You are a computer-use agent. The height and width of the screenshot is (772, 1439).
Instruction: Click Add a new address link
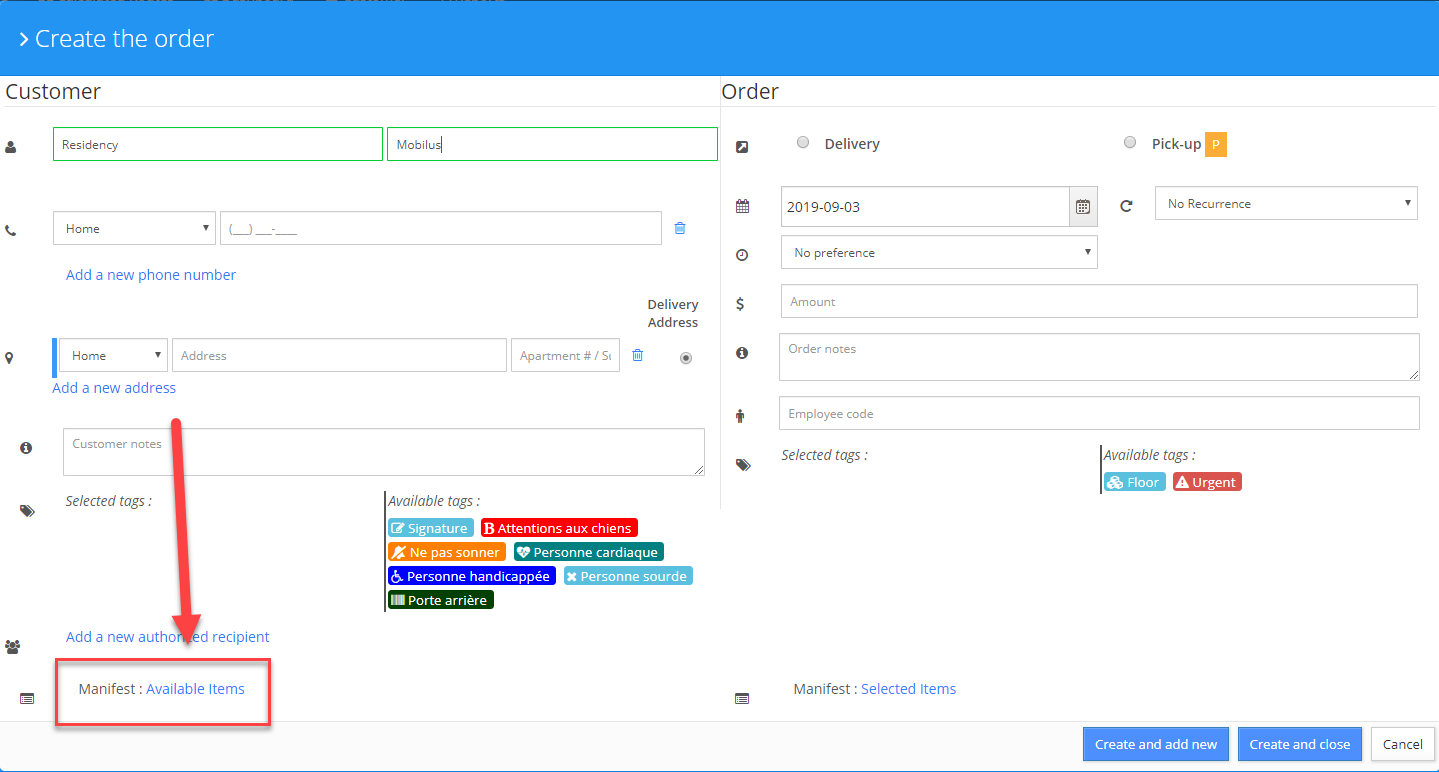click(x=114, y=388)
